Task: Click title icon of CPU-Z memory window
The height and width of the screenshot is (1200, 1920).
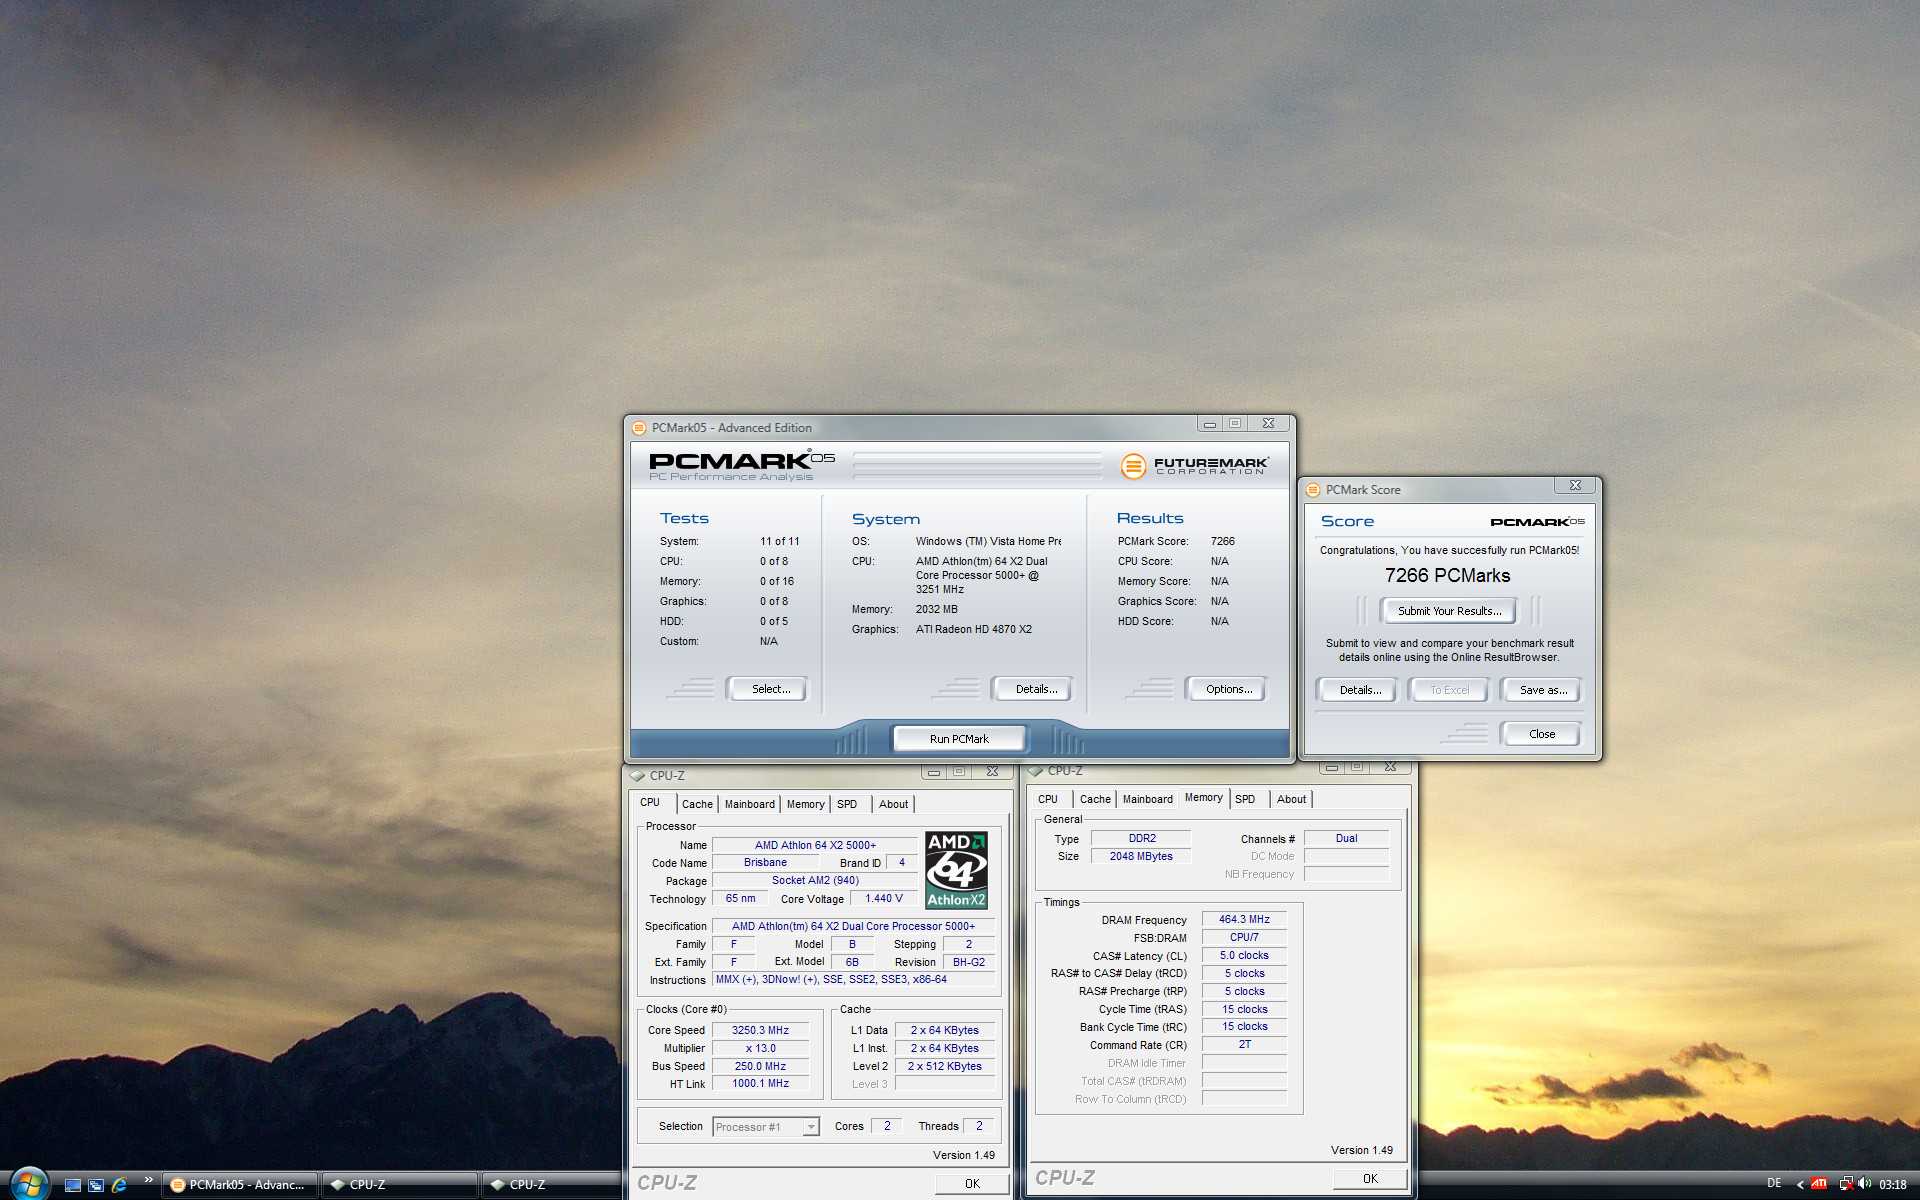Action: [1035, 771]
